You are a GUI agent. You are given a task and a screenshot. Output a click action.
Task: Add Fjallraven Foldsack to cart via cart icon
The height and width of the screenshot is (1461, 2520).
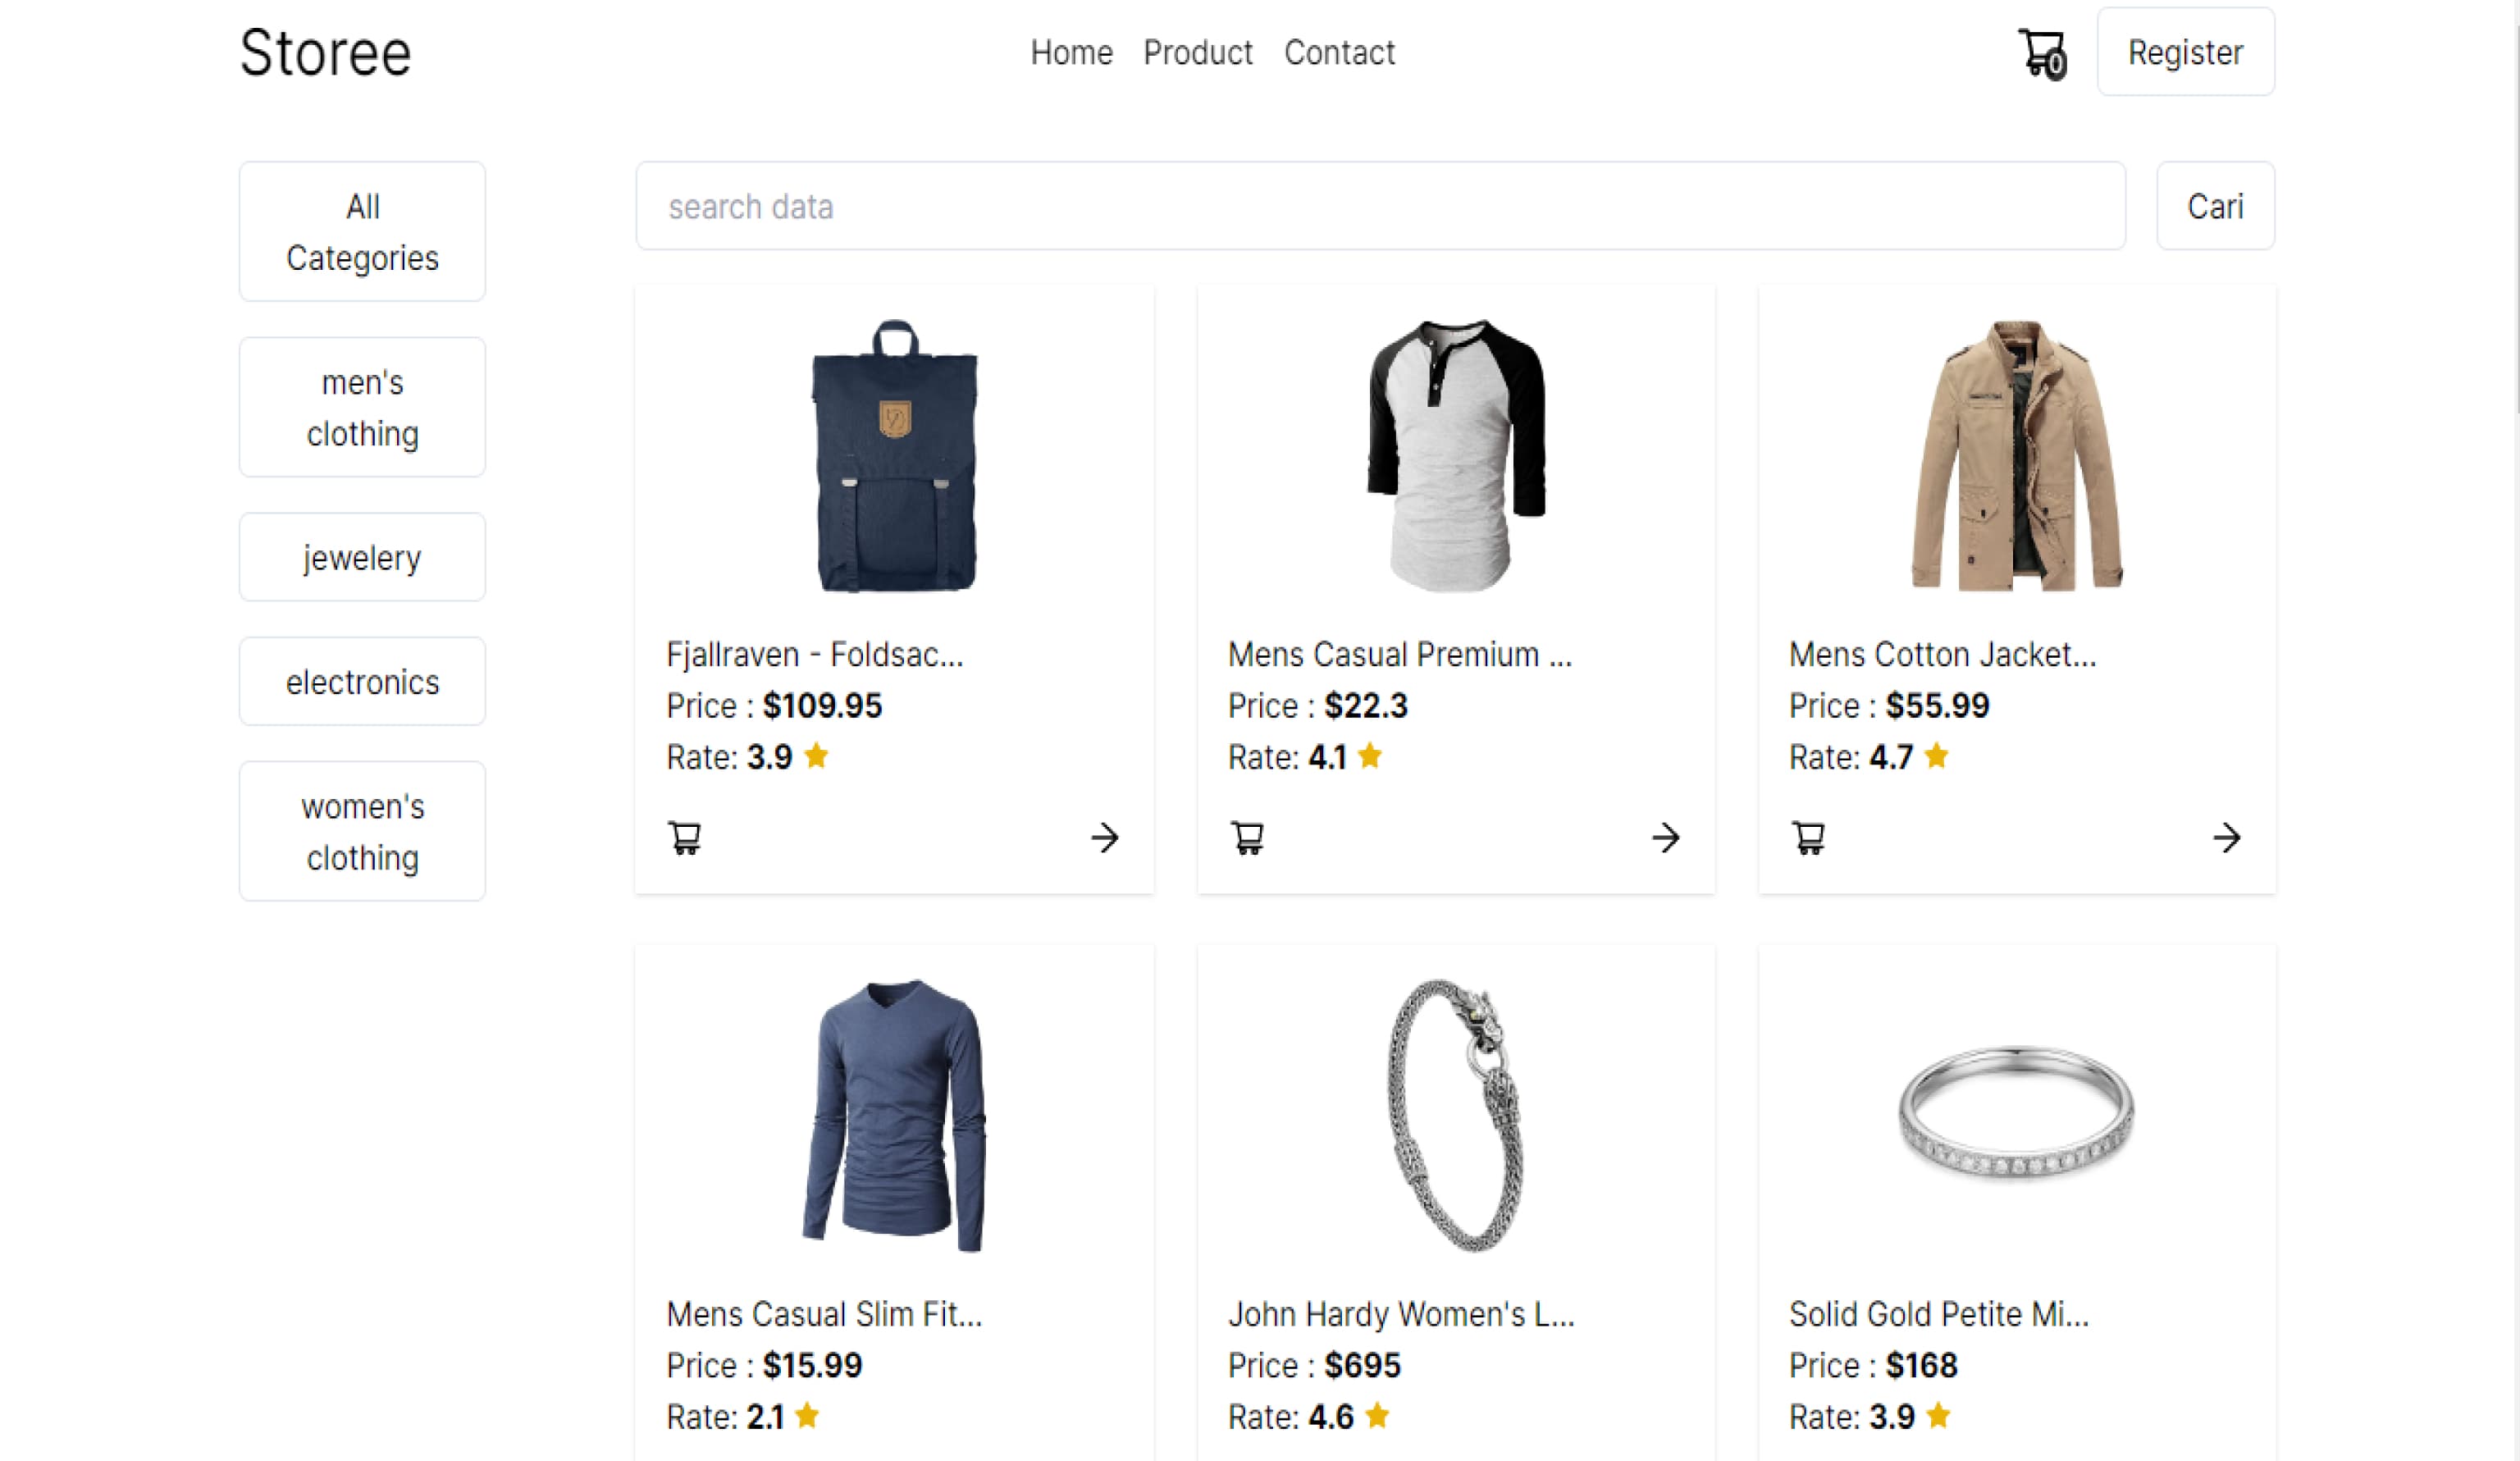[x=686, y=837]
